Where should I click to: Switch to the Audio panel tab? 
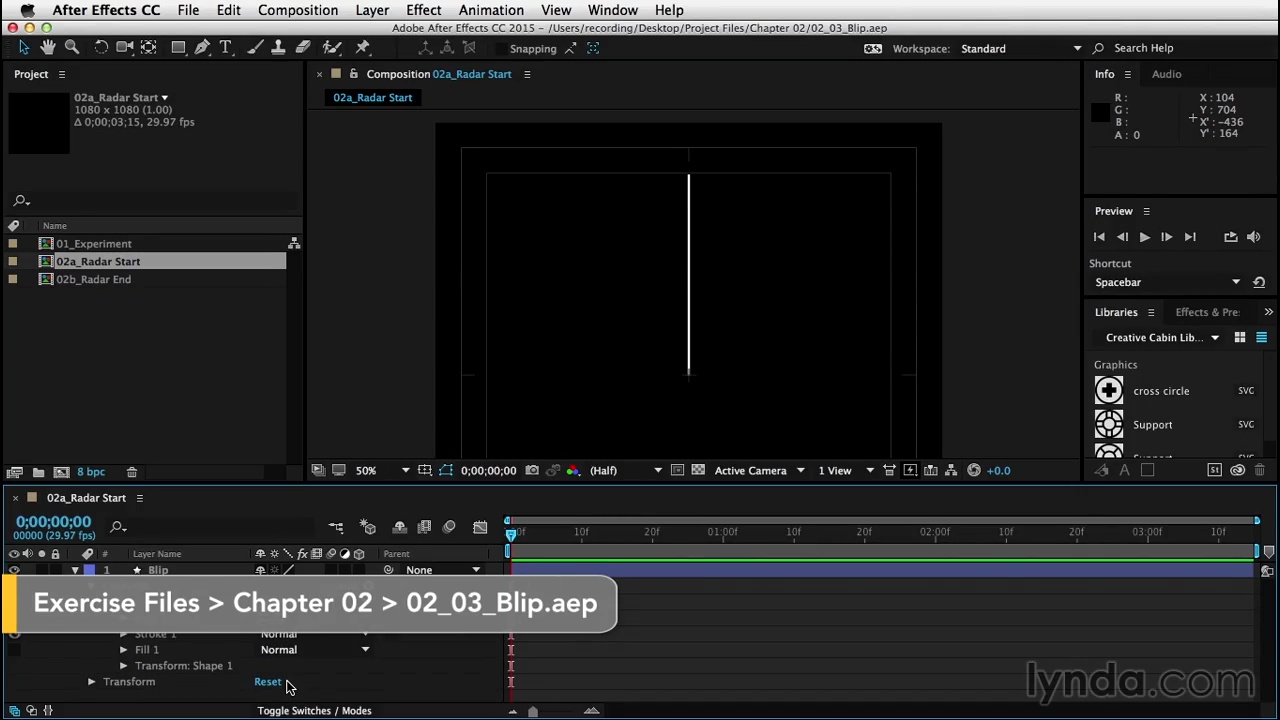click(1166, 74)
